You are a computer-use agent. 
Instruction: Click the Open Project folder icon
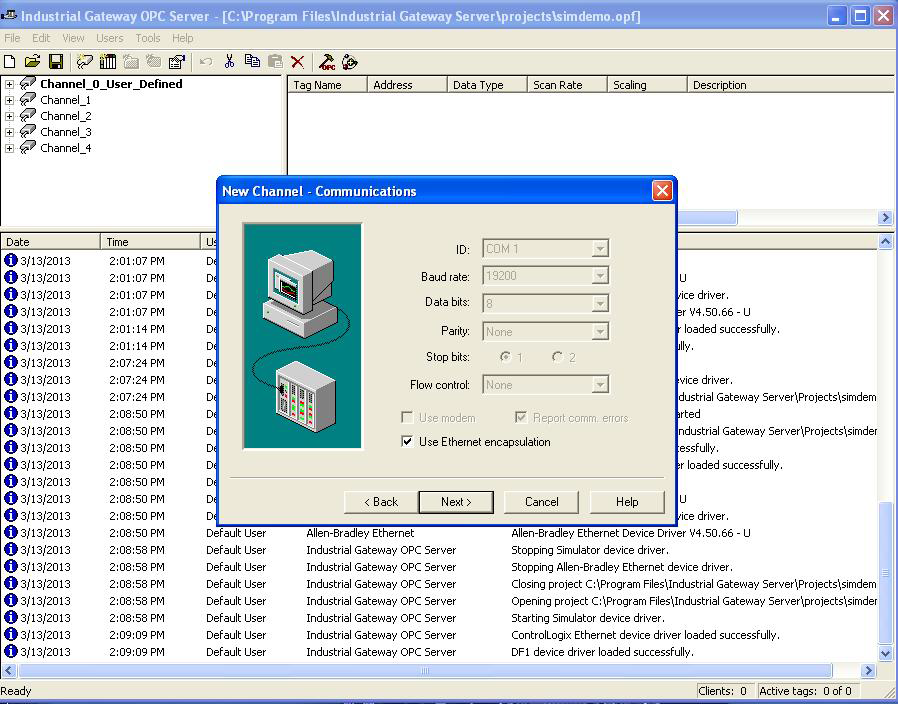(x=33, y=62)
